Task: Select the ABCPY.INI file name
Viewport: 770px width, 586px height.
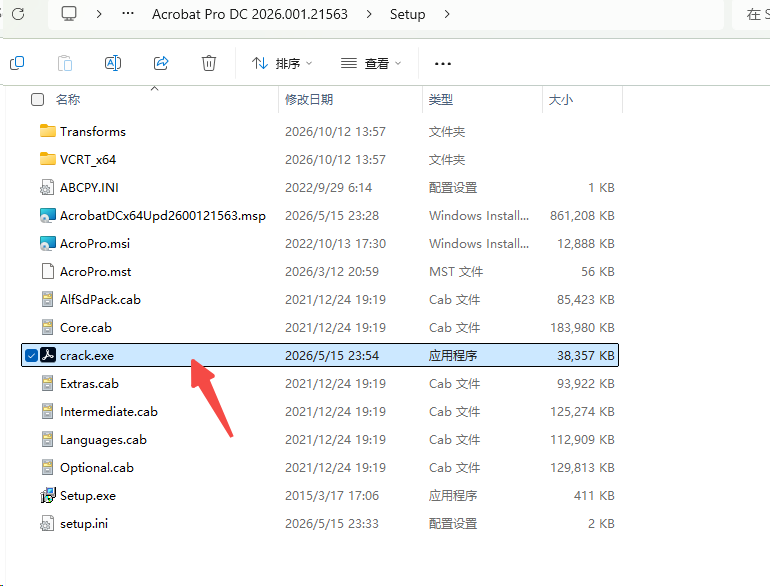Action: click(89, 188)
